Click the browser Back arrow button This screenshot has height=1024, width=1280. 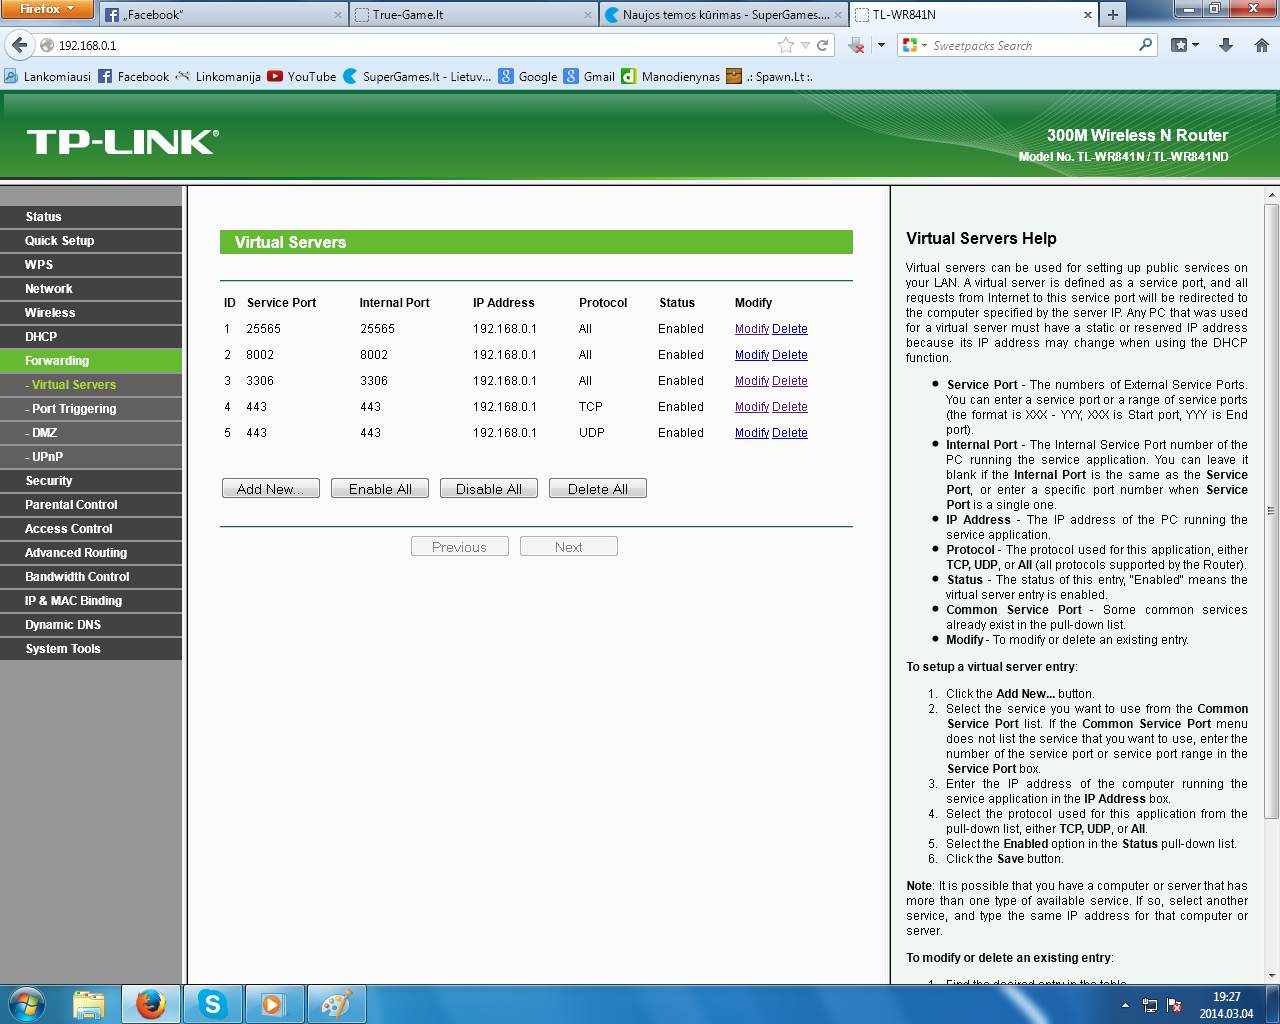pos(19,45)
